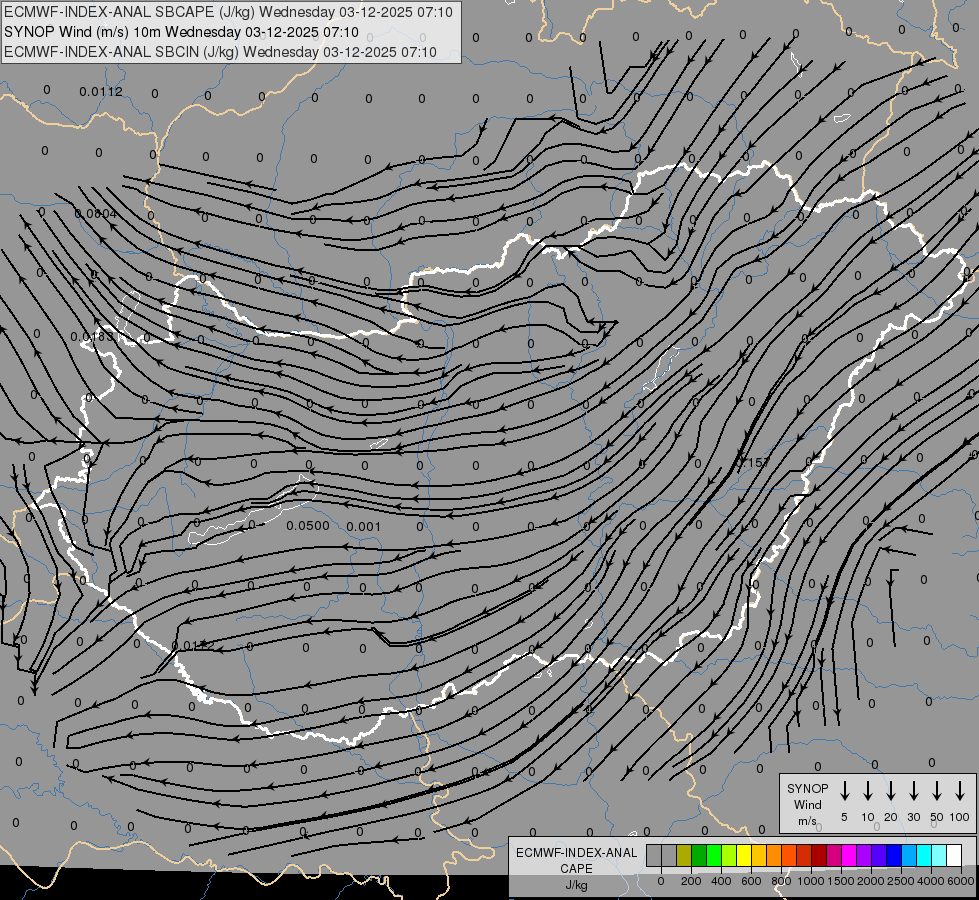Image resolution: width=979 pixels, height=900 pixels.
Task: Click the '2500' tick on CAPE scale
Action: (900, 881)
